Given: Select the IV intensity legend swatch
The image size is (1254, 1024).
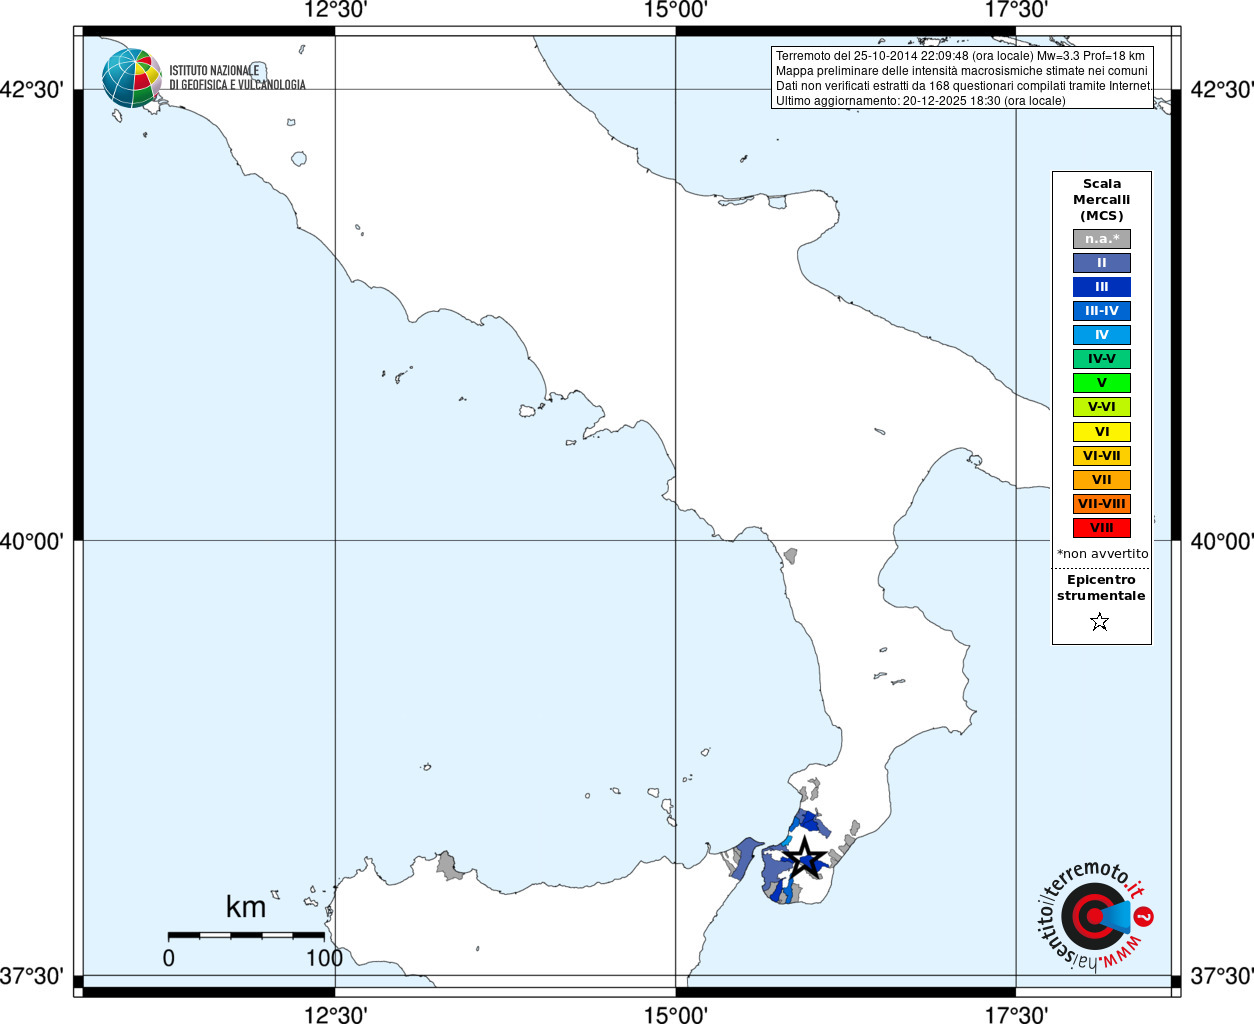Looking at the screenshot, I should 1102,335.
